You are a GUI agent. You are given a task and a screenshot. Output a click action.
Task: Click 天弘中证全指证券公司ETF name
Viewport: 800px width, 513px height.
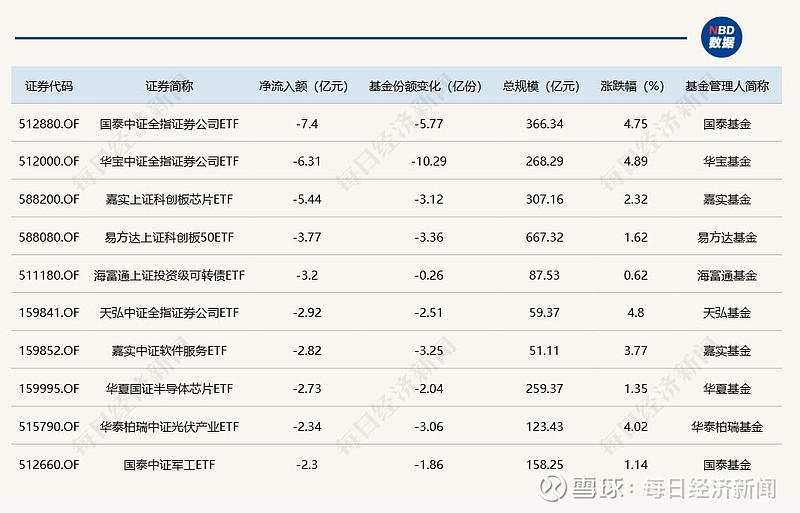point(169,313)
